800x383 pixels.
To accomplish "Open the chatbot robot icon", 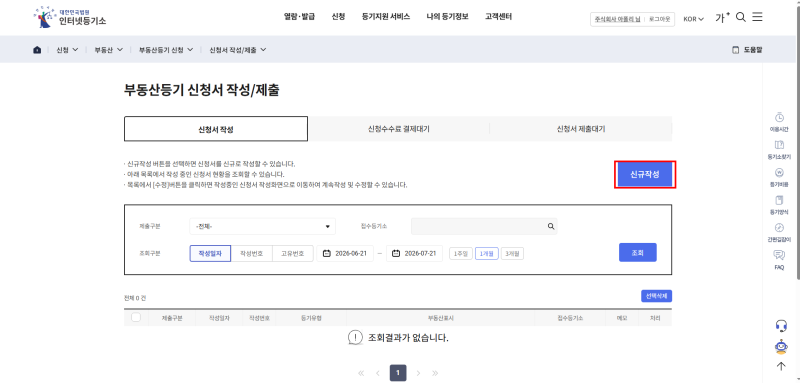I will tap(781, 346).
